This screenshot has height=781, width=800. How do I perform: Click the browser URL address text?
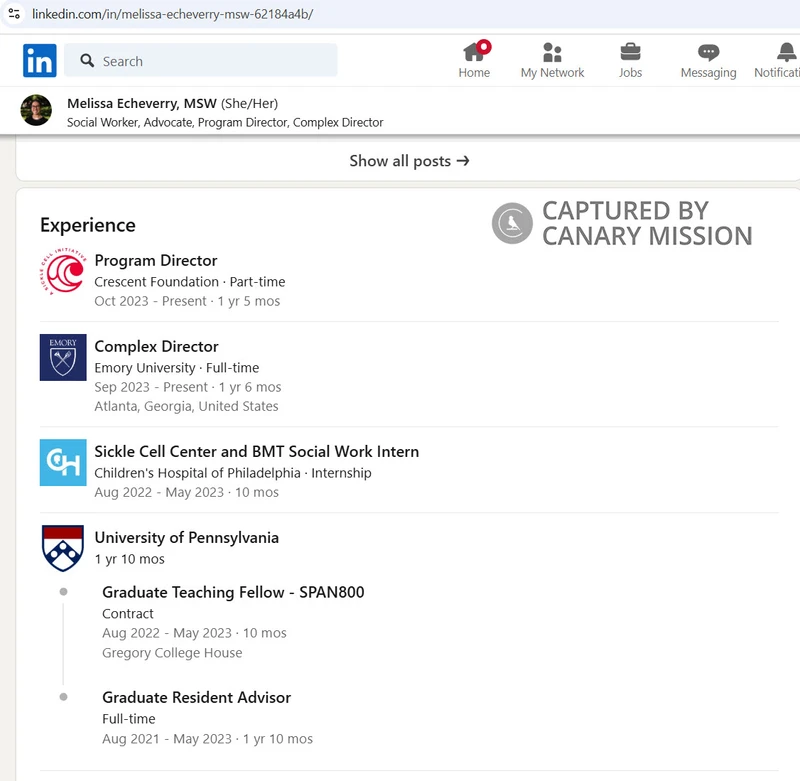pyautogui.click(x=172, y=14)
